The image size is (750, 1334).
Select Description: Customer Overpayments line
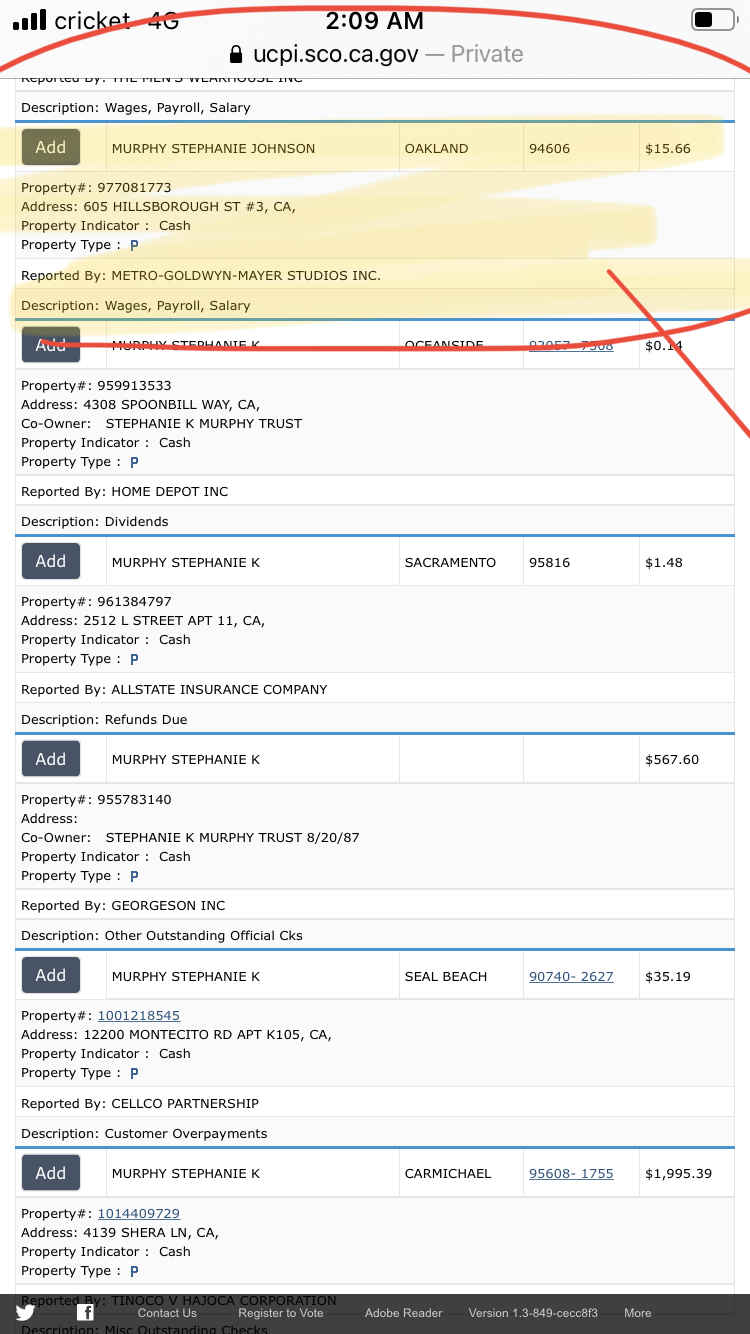tap(144, 1134)
